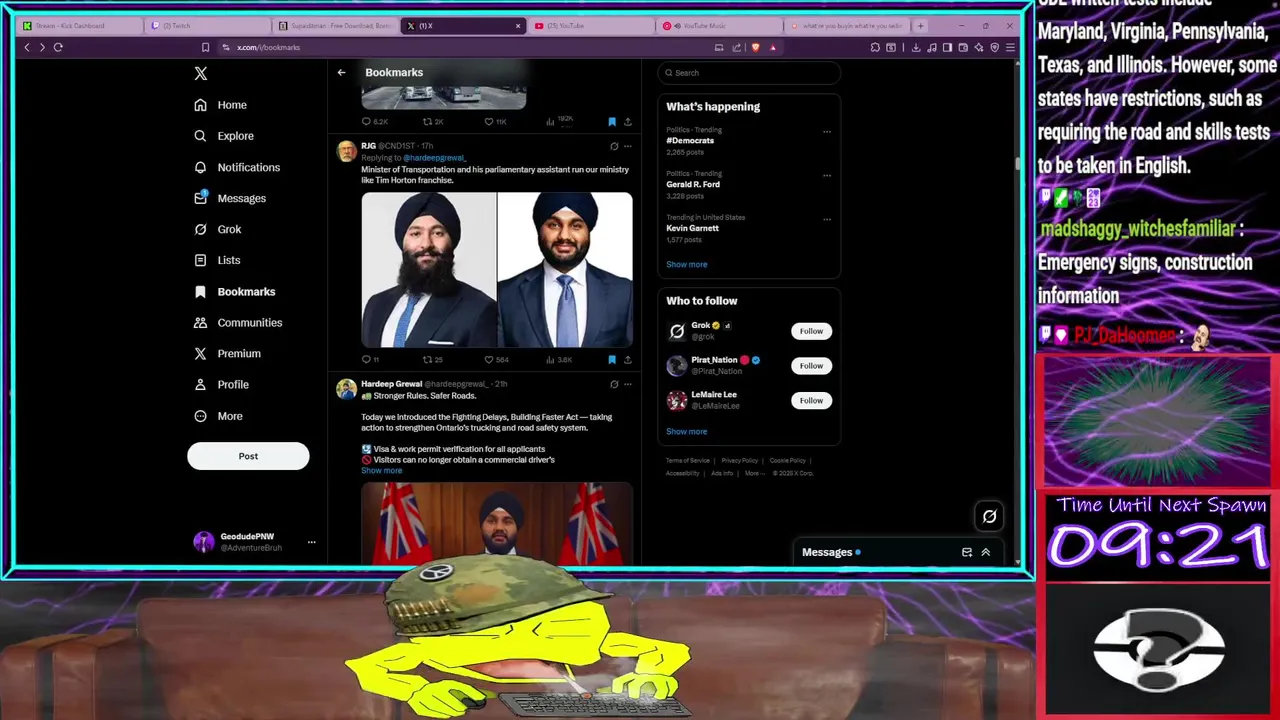
Task: Switch to the (25) YouTube tab
Action: [x=592, y=26]
